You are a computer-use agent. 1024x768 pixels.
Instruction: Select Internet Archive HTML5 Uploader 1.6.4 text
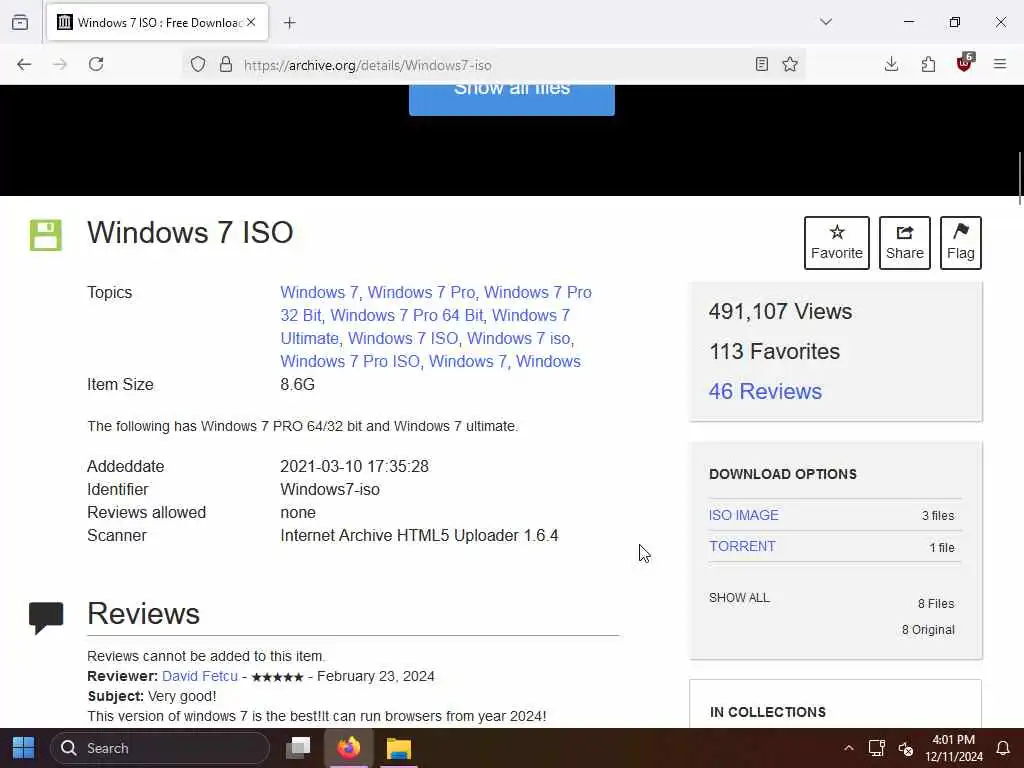(x=419, y=536)
